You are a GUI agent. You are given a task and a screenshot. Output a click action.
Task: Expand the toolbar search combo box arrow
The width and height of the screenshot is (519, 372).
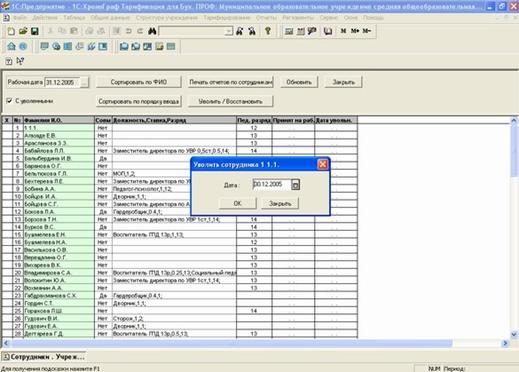click(x=229, y=31)
